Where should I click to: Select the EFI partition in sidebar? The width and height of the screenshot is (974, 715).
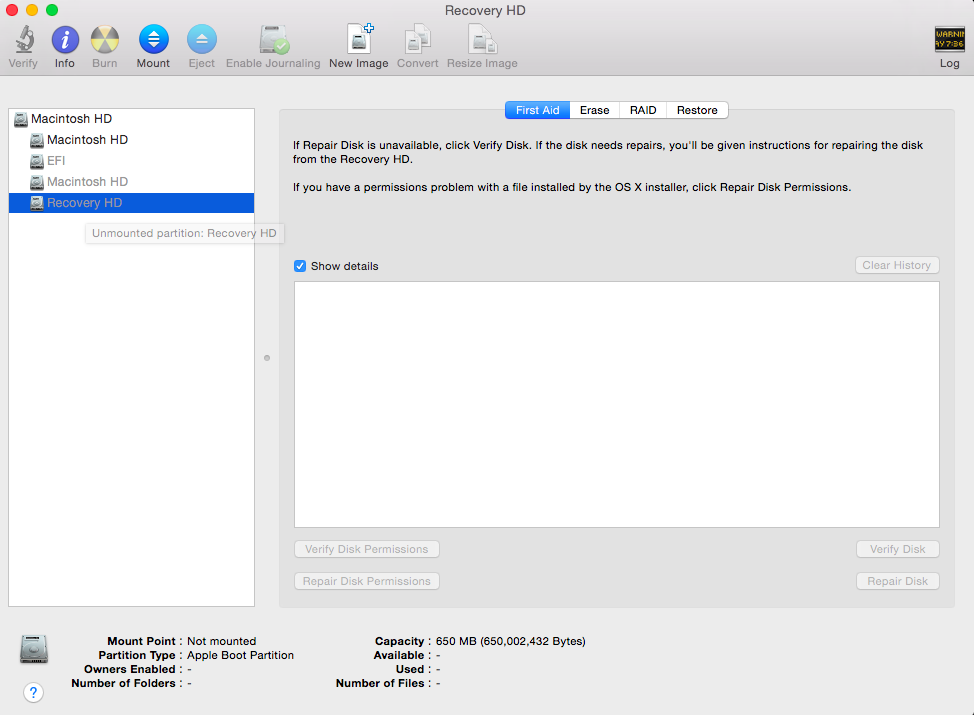(132, 161)
